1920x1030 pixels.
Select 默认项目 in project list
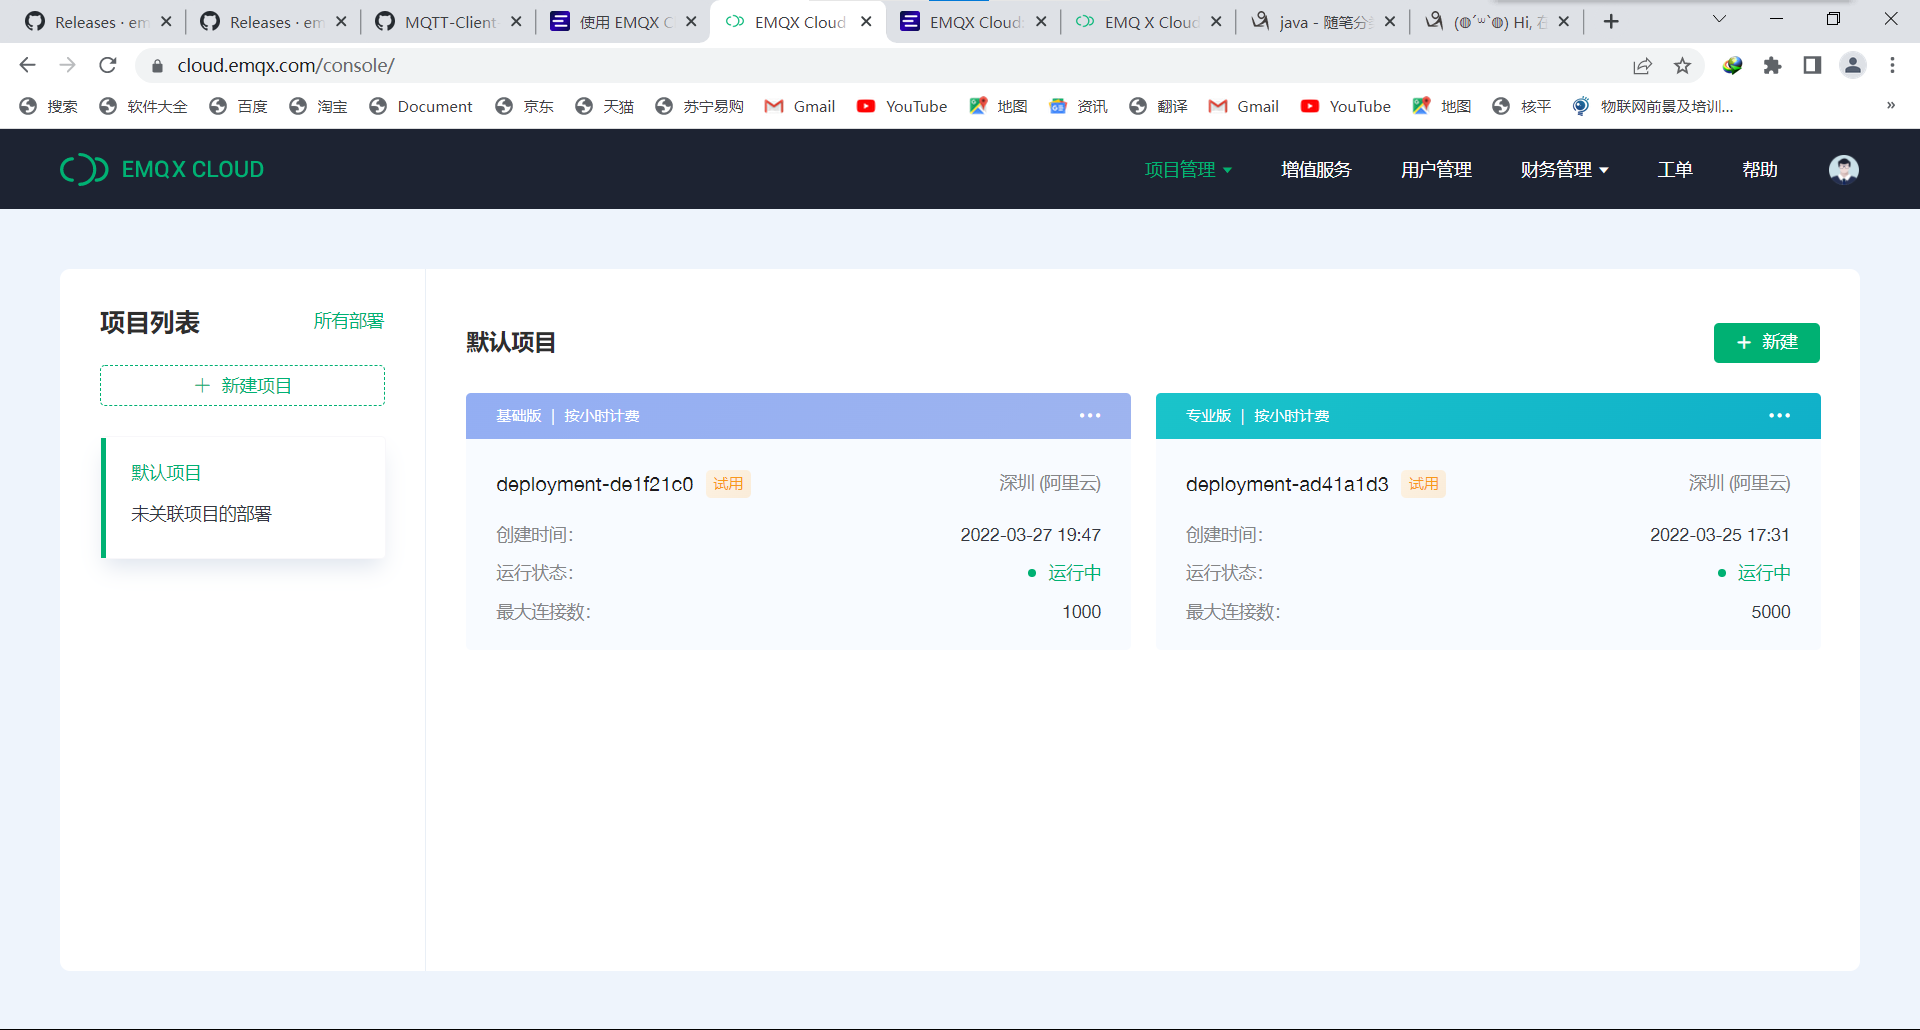click(166, 473)
